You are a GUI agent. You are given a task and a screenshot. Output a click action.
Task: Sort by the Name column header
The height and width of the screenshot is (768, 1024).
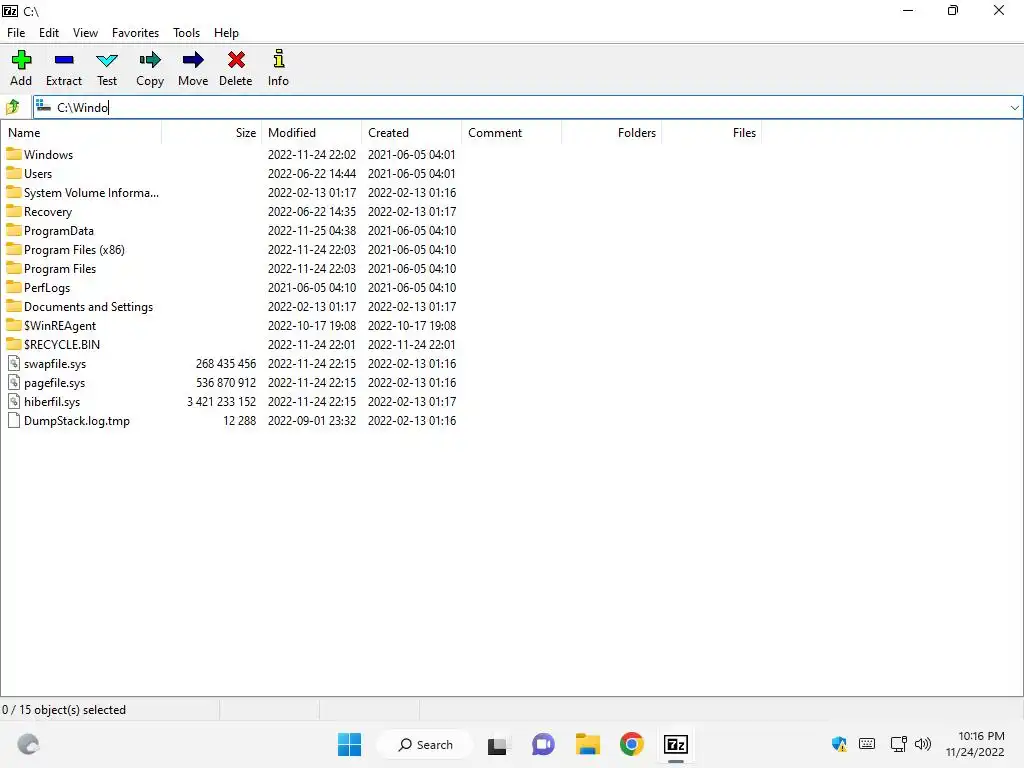pos(81,133)
